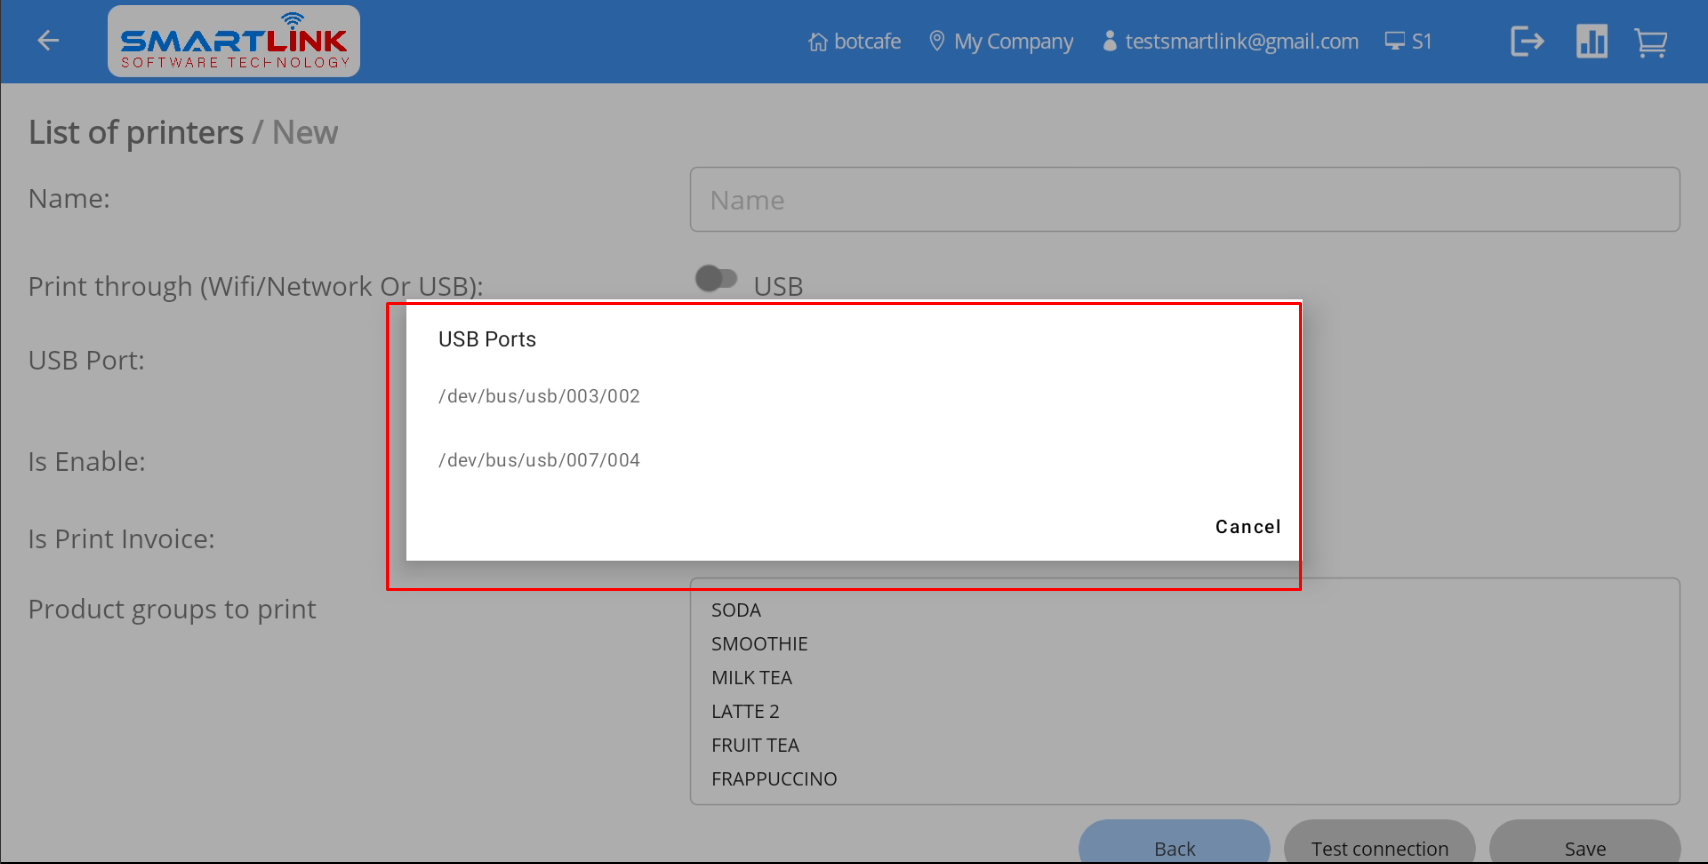Click the back arrow icon
Image resolution: width=1708 pixels, height=864 pixels.
pyautogui.click(x=48, y=41)
